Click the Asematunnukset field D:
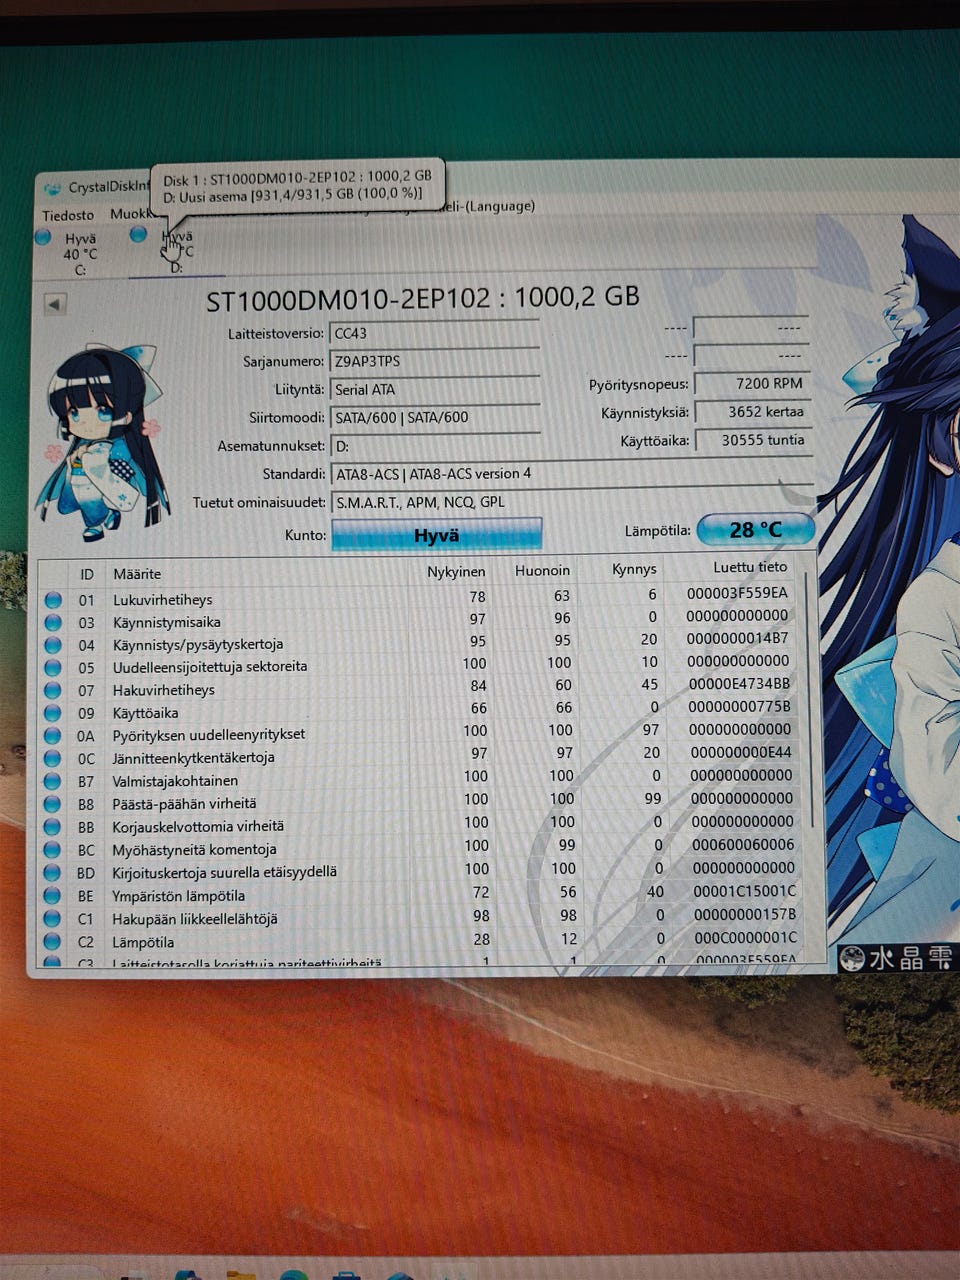The image size is (960, 1280). point(434,445)
